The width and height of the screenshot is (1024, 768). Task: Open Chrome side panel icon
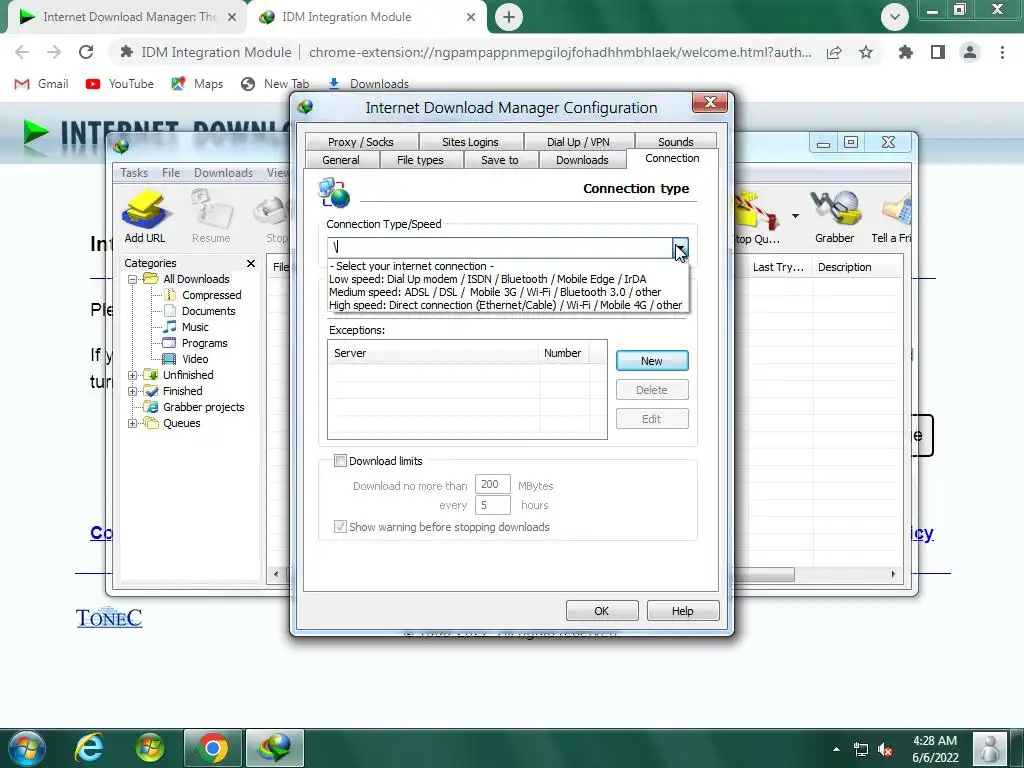[x=938, y=52]
